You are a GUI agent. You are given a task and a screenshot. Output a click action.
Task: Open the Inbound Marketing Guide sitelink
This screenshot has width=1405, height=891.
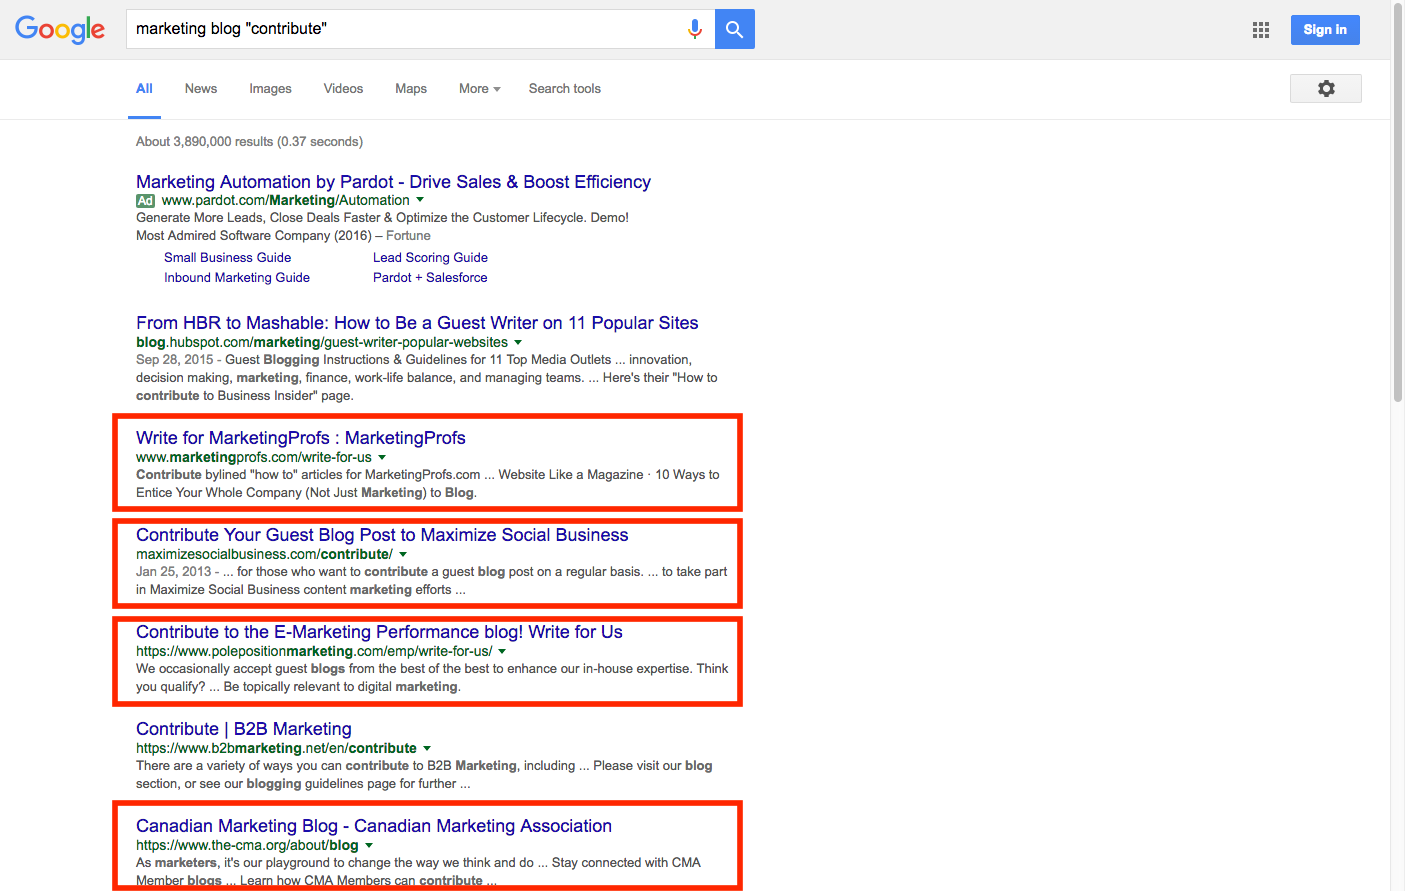[237, 278]
